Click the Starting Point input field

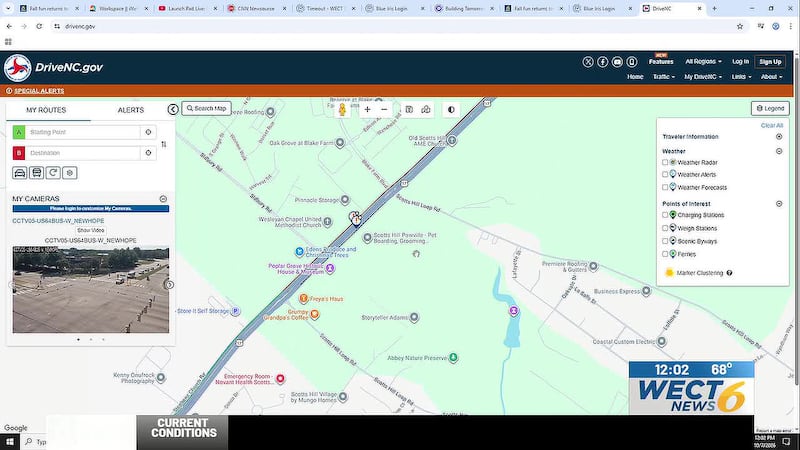(83, 132)
